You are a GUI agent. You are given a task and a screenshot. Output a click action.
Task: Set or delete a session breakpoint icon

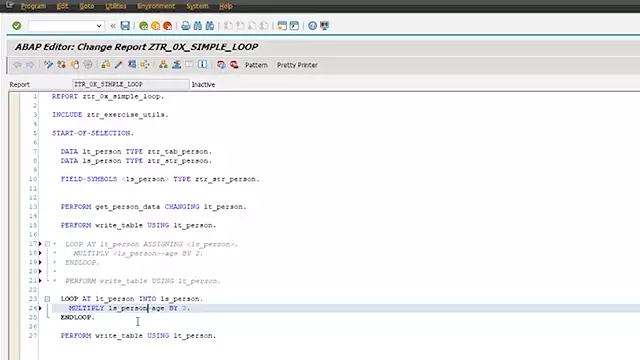pyautogui.click(x=221, y=64)
